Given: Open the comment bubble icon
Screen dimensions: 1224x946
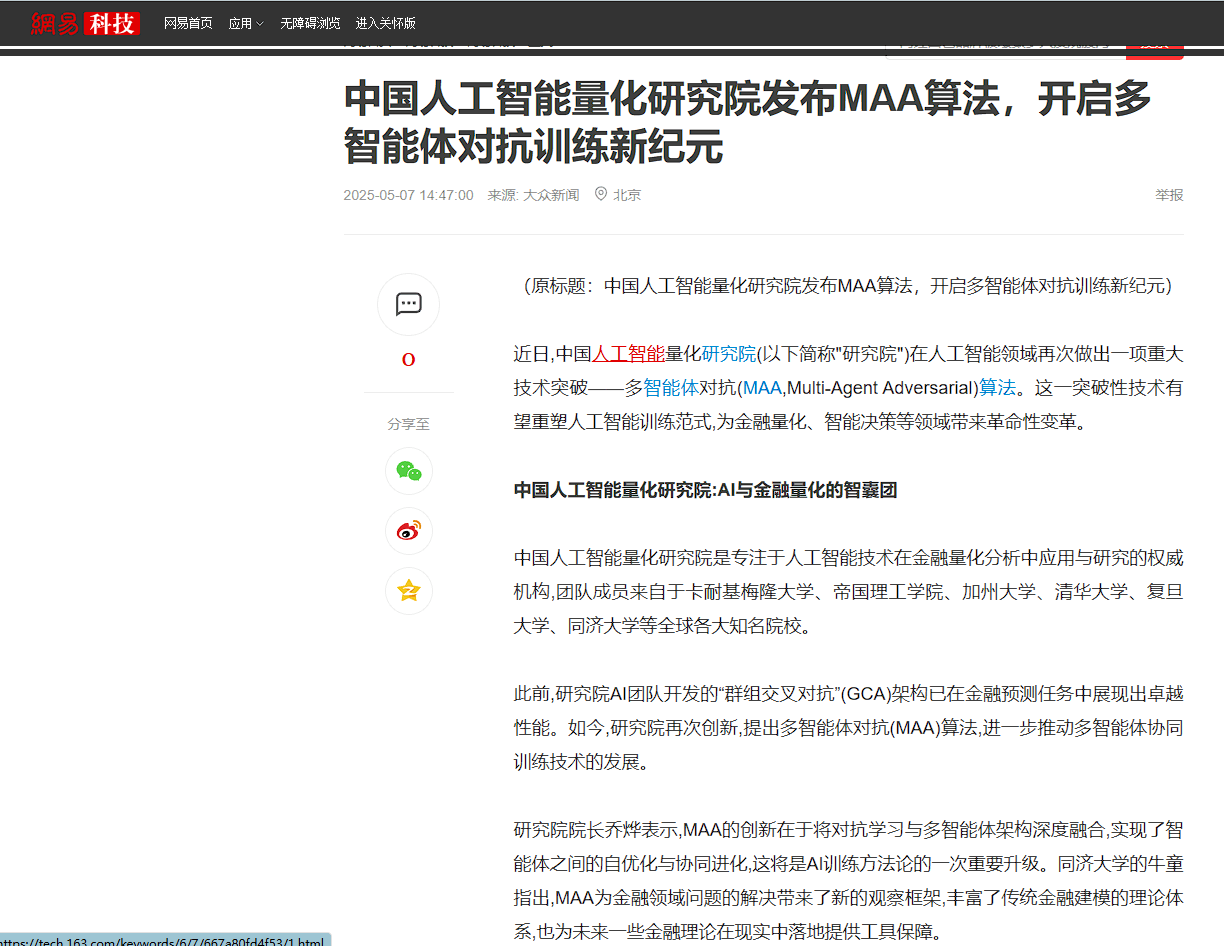Looking at the screenshot, I should tap(408, 304).
